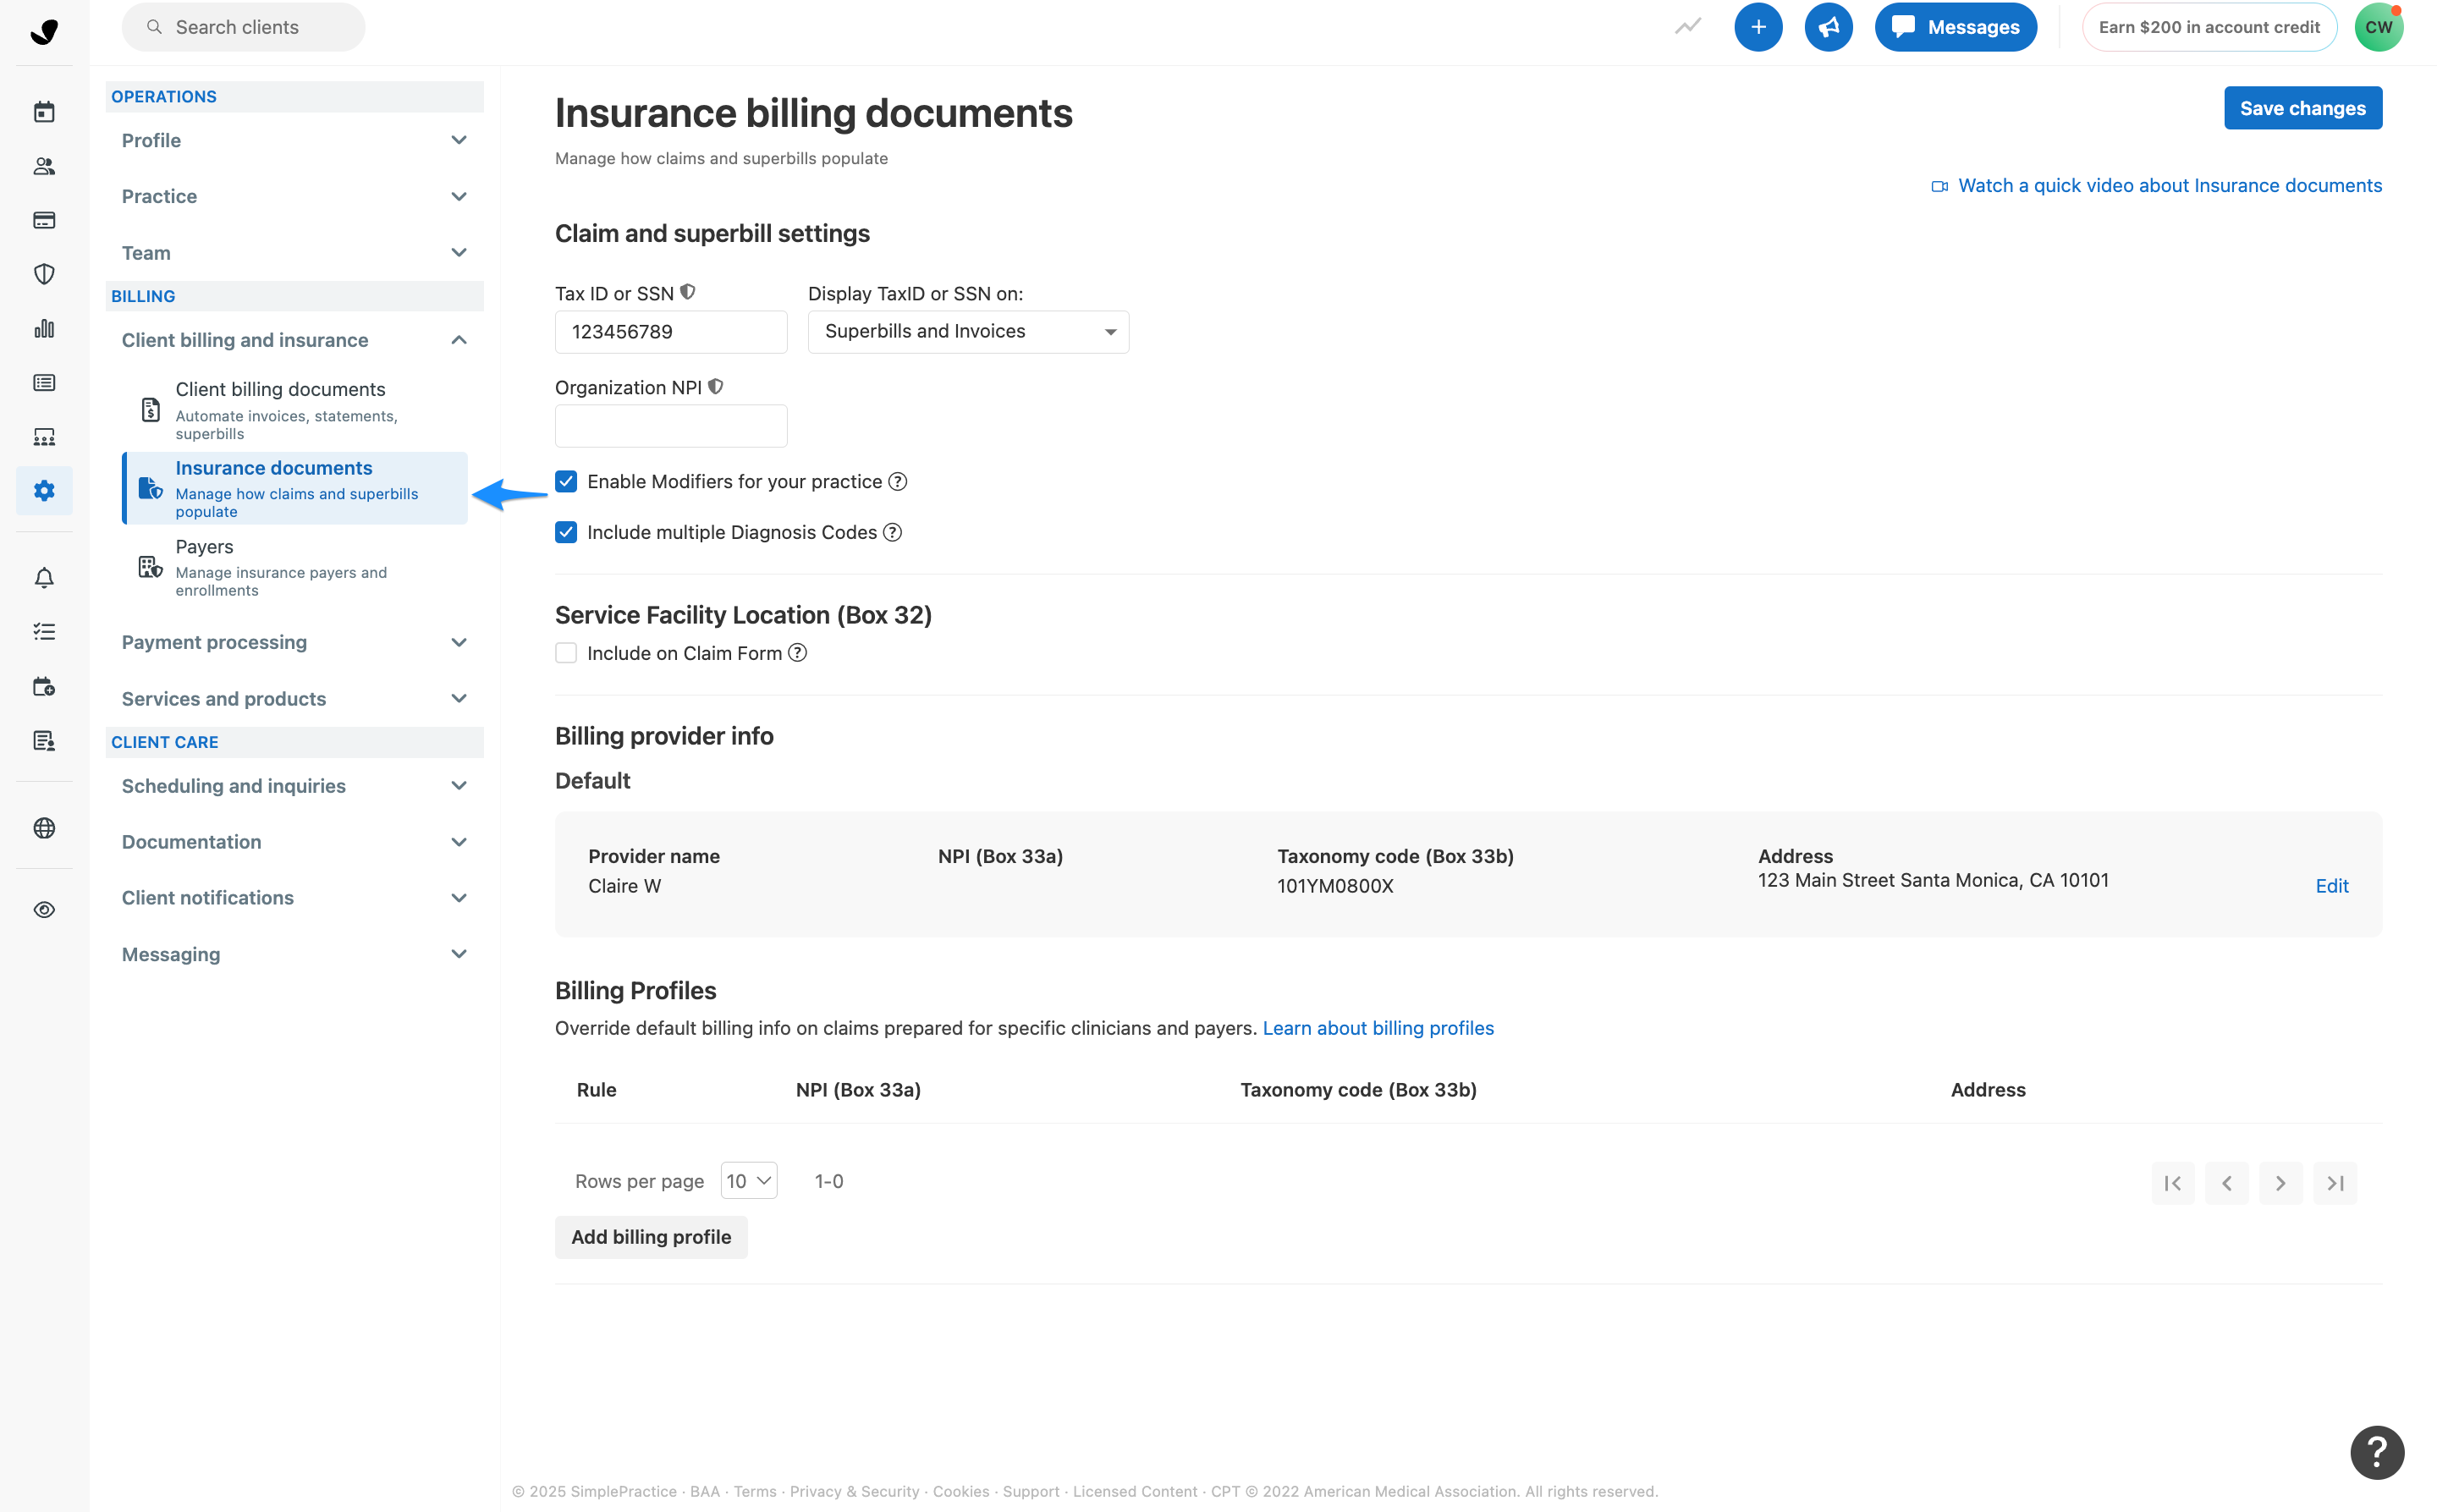Open the analytics bar chart icon

[44, 328]
